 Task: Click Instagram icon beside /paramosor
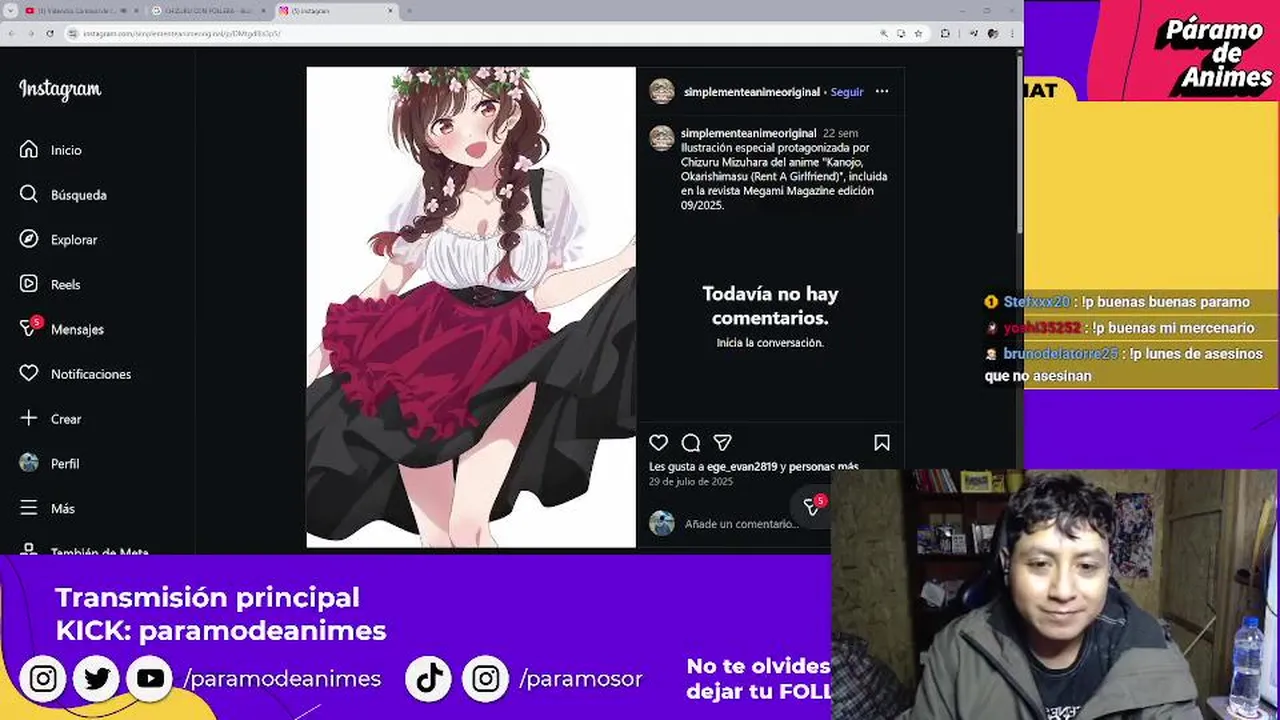(x=486, y=678)
